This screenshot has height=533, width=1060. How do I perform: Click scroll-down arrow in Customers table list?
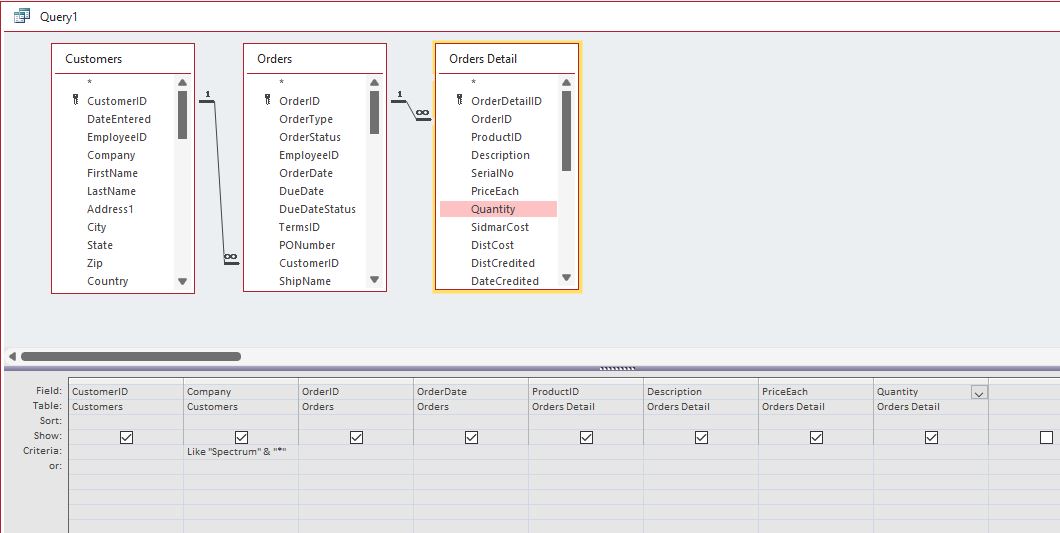182,281
